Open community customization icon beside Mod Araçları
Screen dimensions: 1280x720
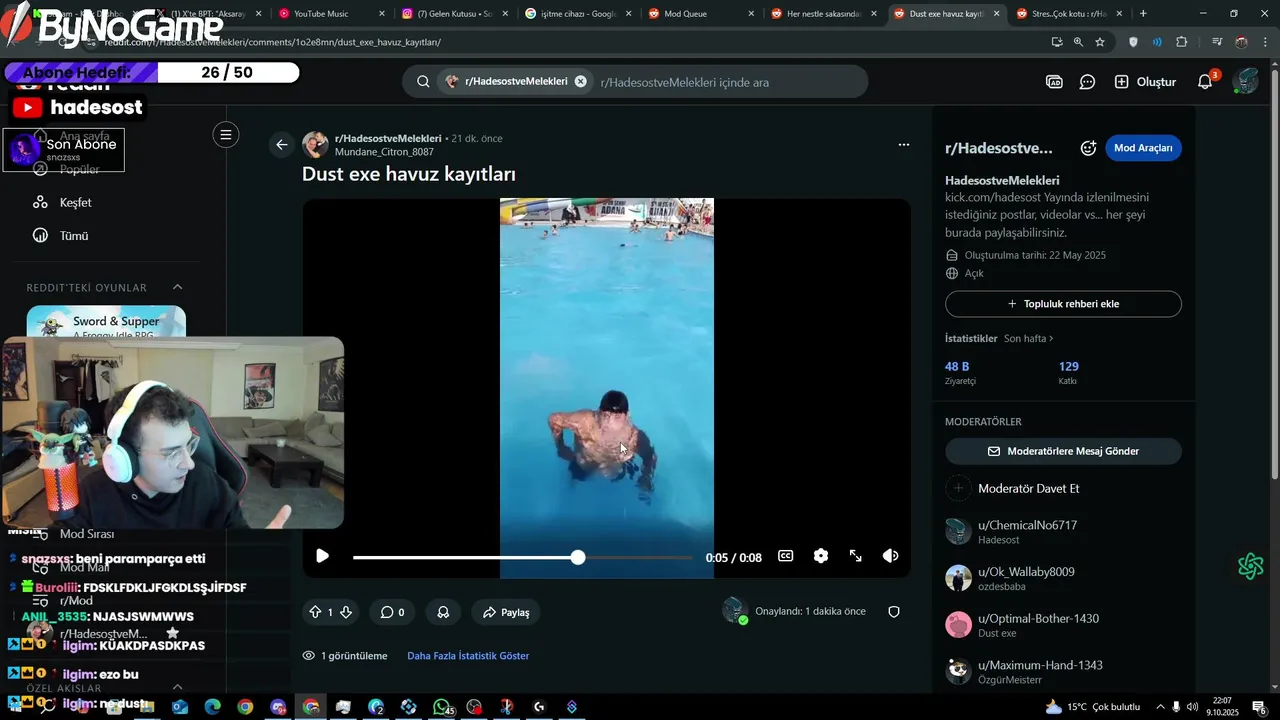[x=1088, y=148]
